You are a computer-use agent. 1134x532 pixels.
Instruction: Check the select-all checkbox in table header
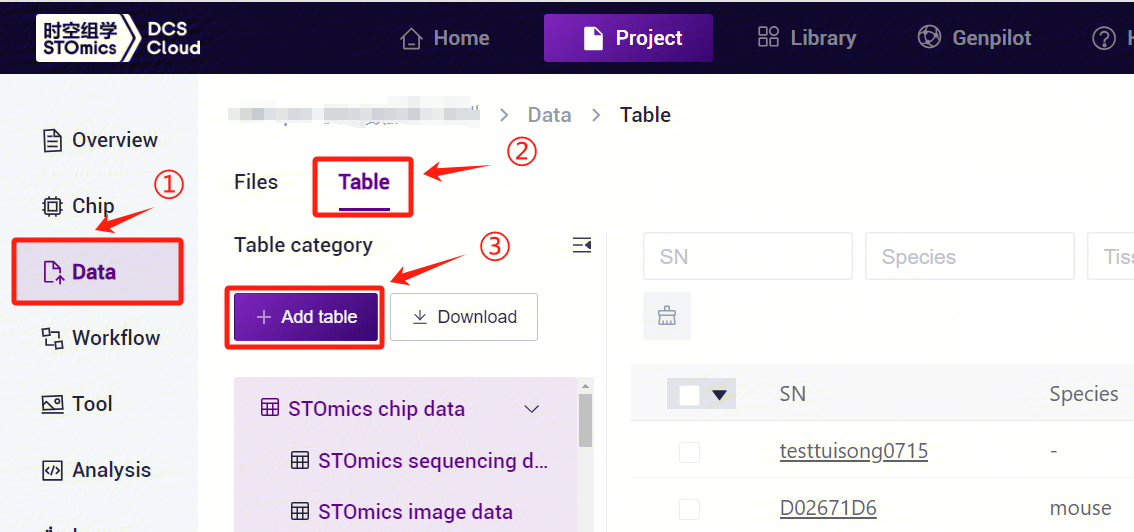[689, 395]
